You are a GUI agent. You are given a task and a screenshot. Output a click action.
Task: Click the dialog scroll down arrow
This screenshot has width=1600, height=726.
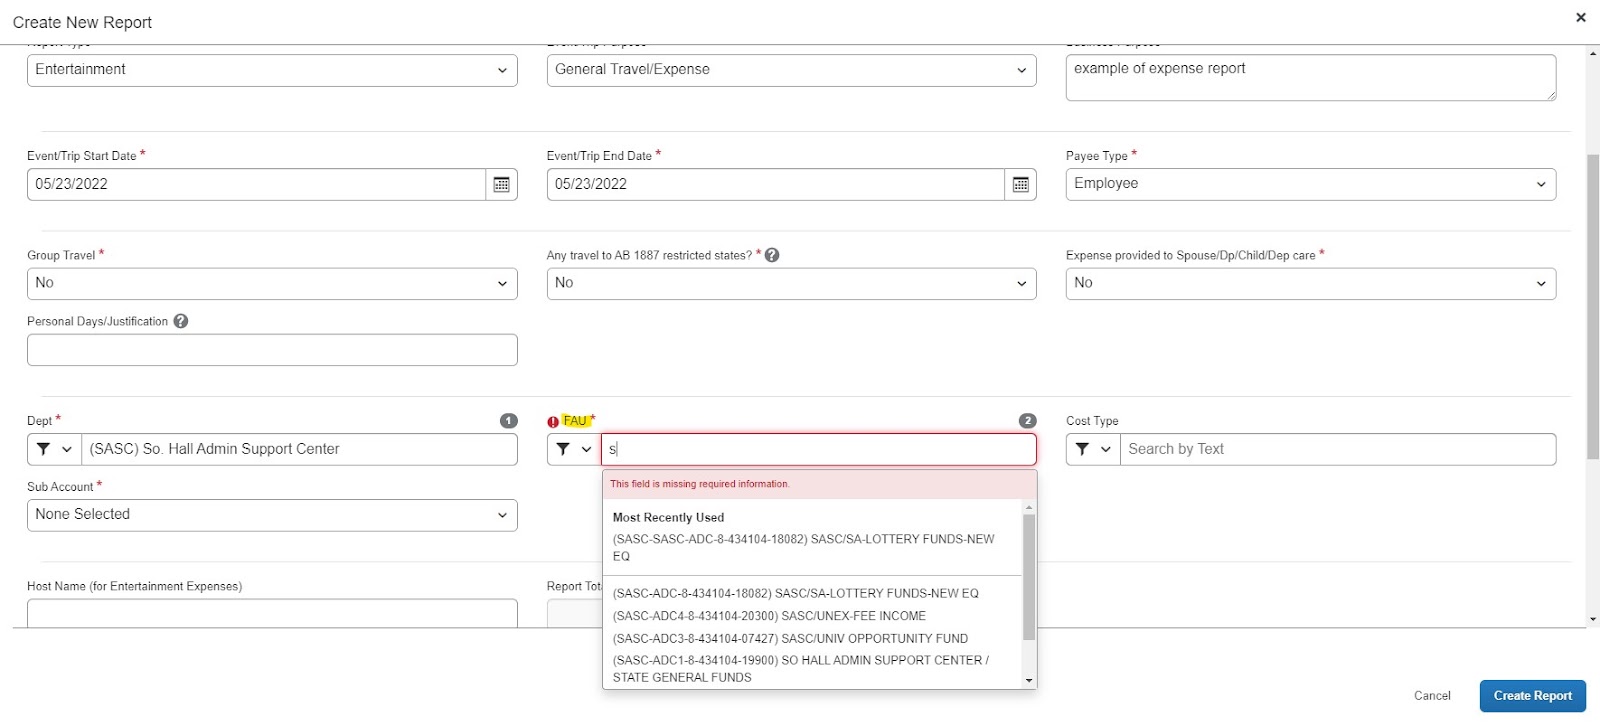(x=1593, y=619)
